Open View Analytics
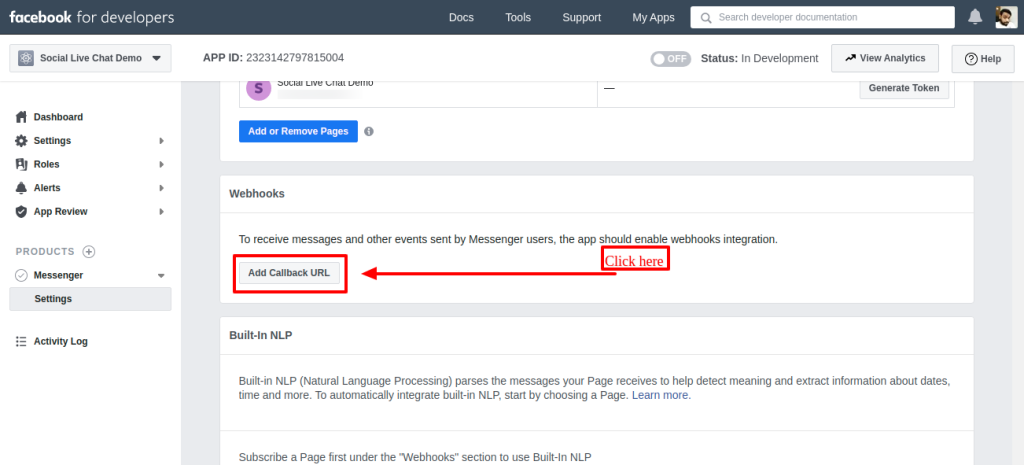Image resolution: width=1024 pixels, height=465 pixels. click(885, 58)
